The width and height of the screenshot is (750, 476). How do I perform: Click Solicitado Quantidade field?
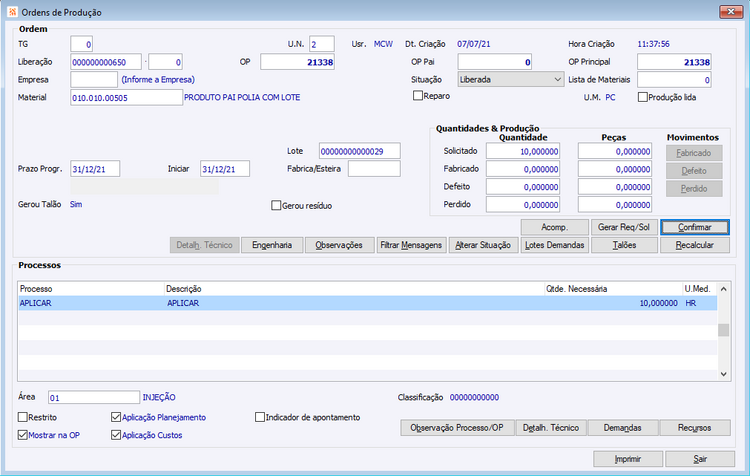pyautogui.click(x=523, y=151)
